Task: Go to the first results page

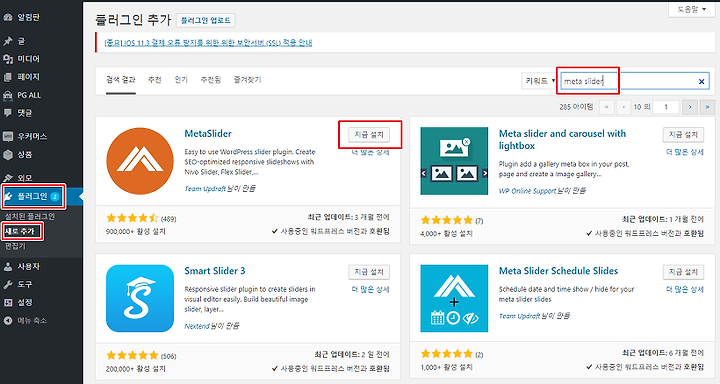Action: [x=607, y=107]
